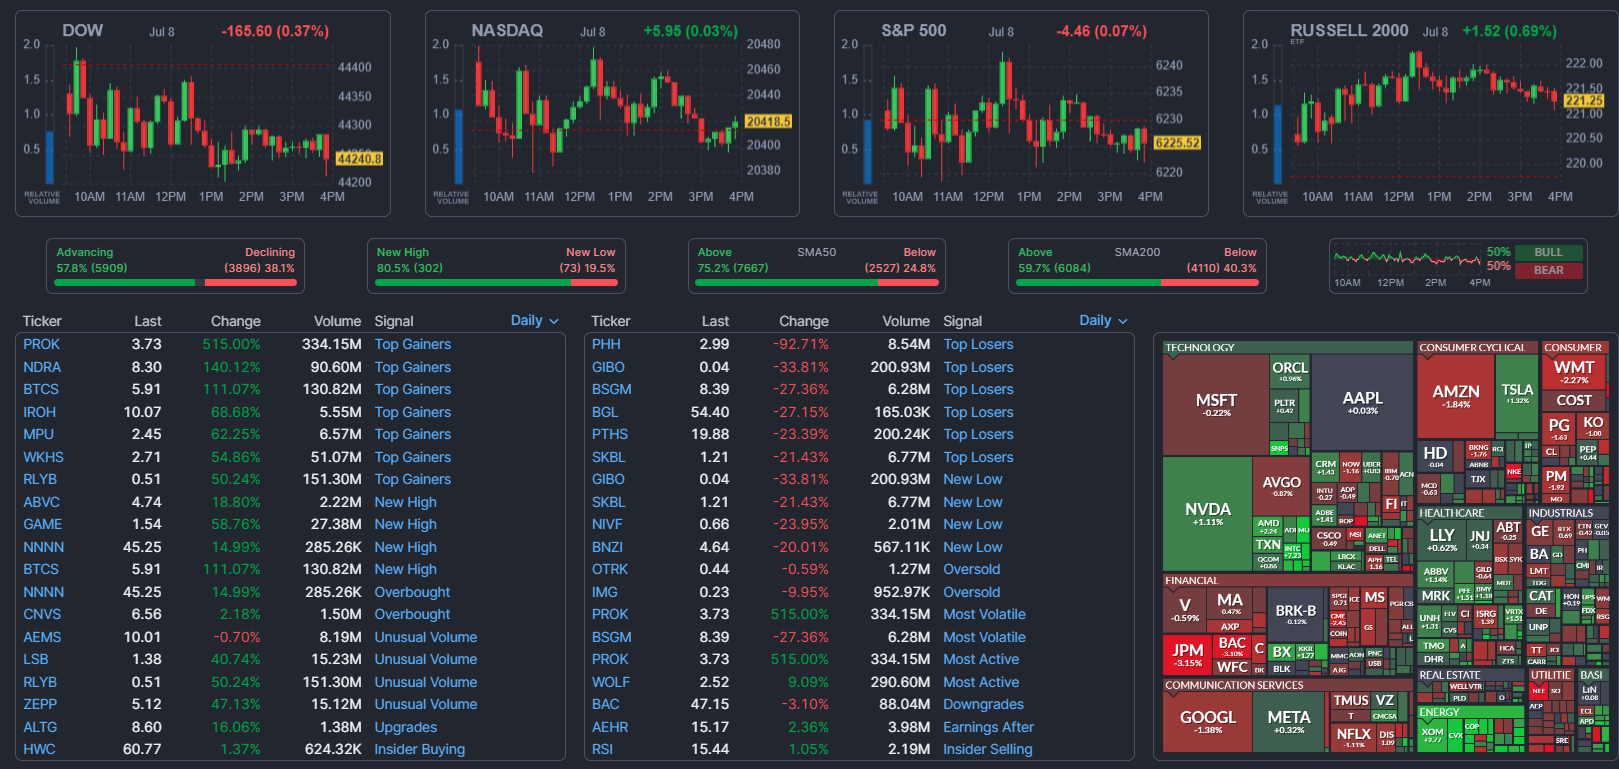1619x769 pixels.
Task: Open the BGL ticker link
Action: pyautogui.click(x=605, y=412)
